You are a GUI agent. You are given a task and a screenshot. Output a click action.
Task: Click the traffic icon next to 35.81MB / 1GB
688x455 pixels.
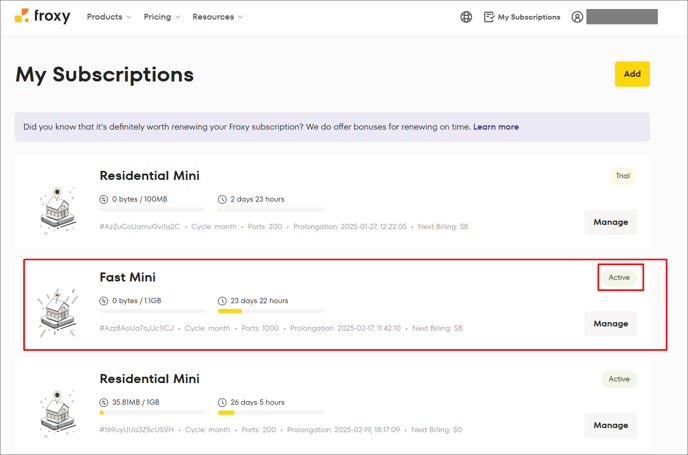tap(104, 402)
